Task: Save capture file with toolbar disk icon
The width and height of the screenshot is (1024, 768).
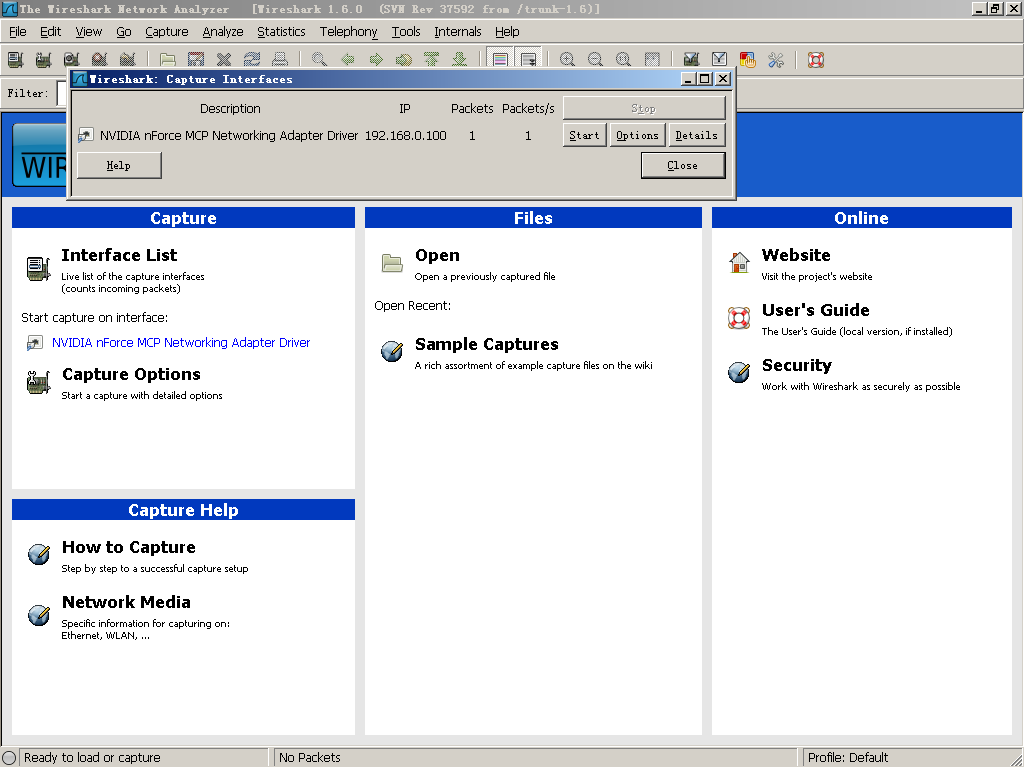Action: pyautogui.click(x=195, y=59)
